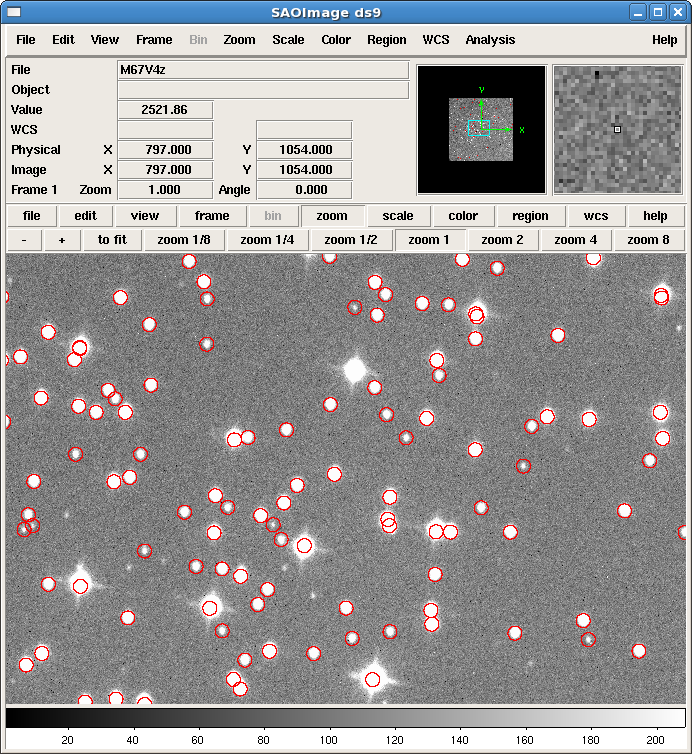Open the Help menu
The width and height of the screenshot is (692, 754).
coord(665,40)
